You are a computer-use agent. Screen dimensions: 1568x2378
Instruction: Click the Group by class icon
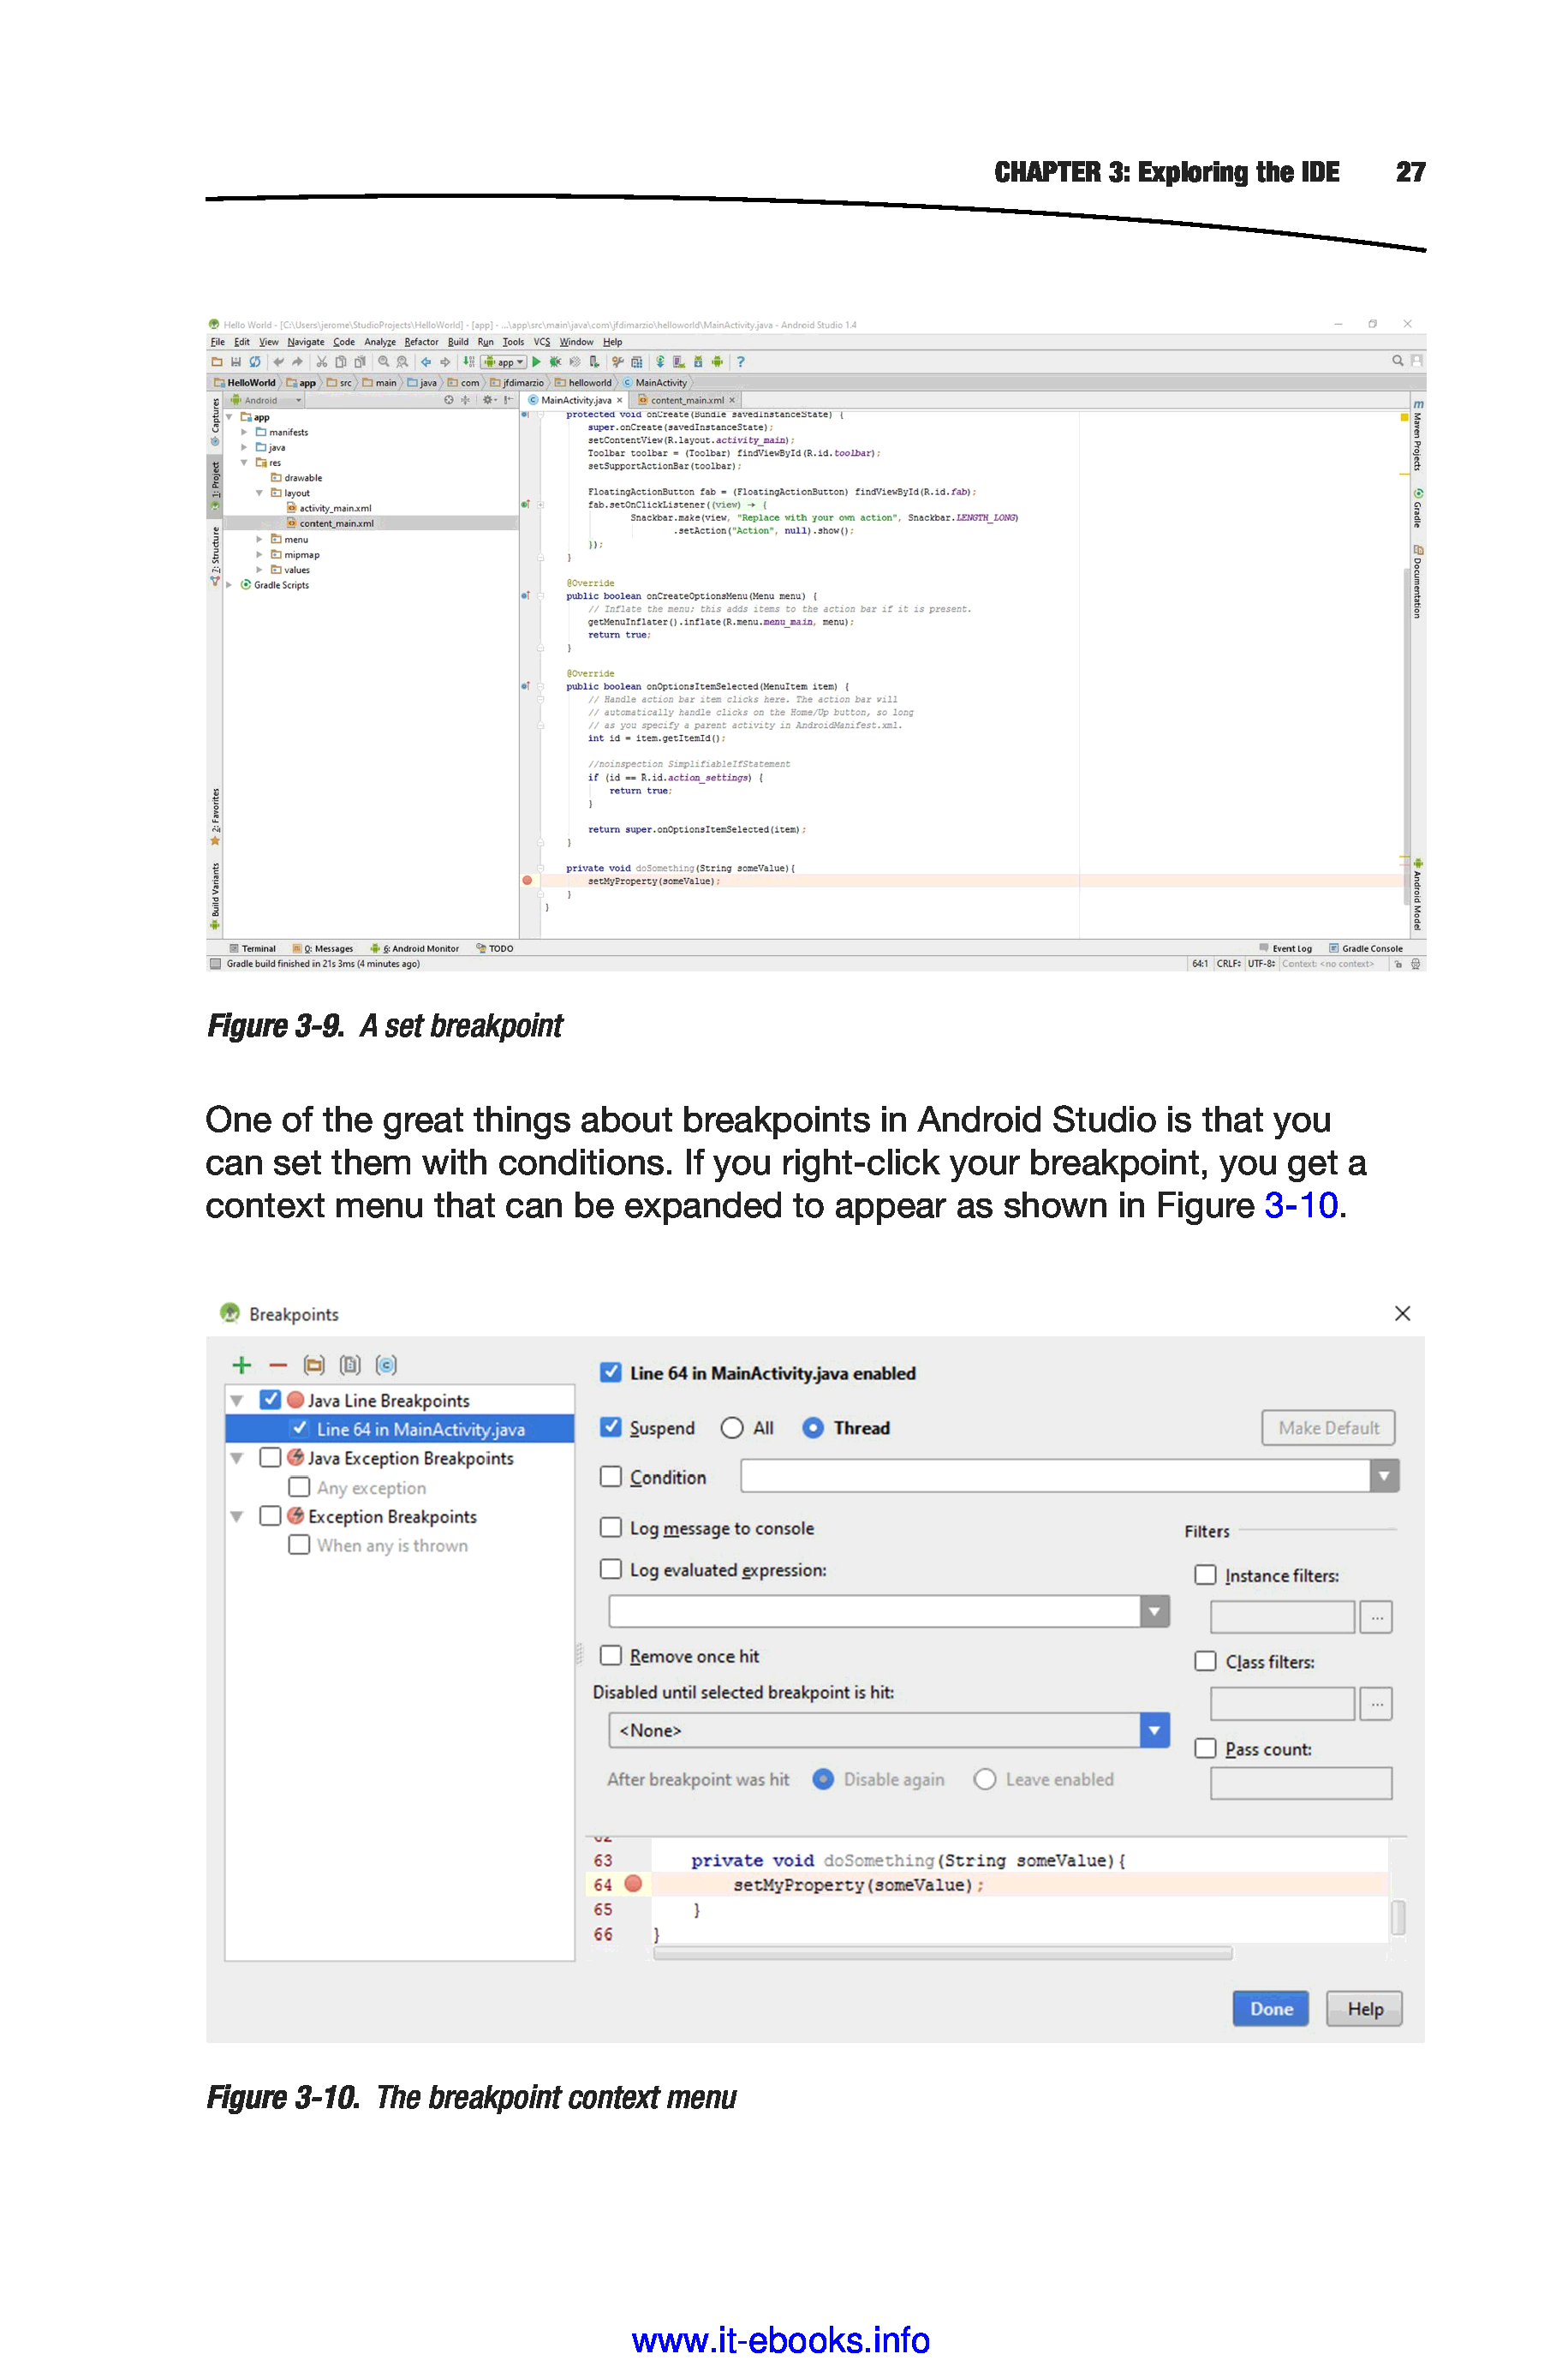point(386,1365)
